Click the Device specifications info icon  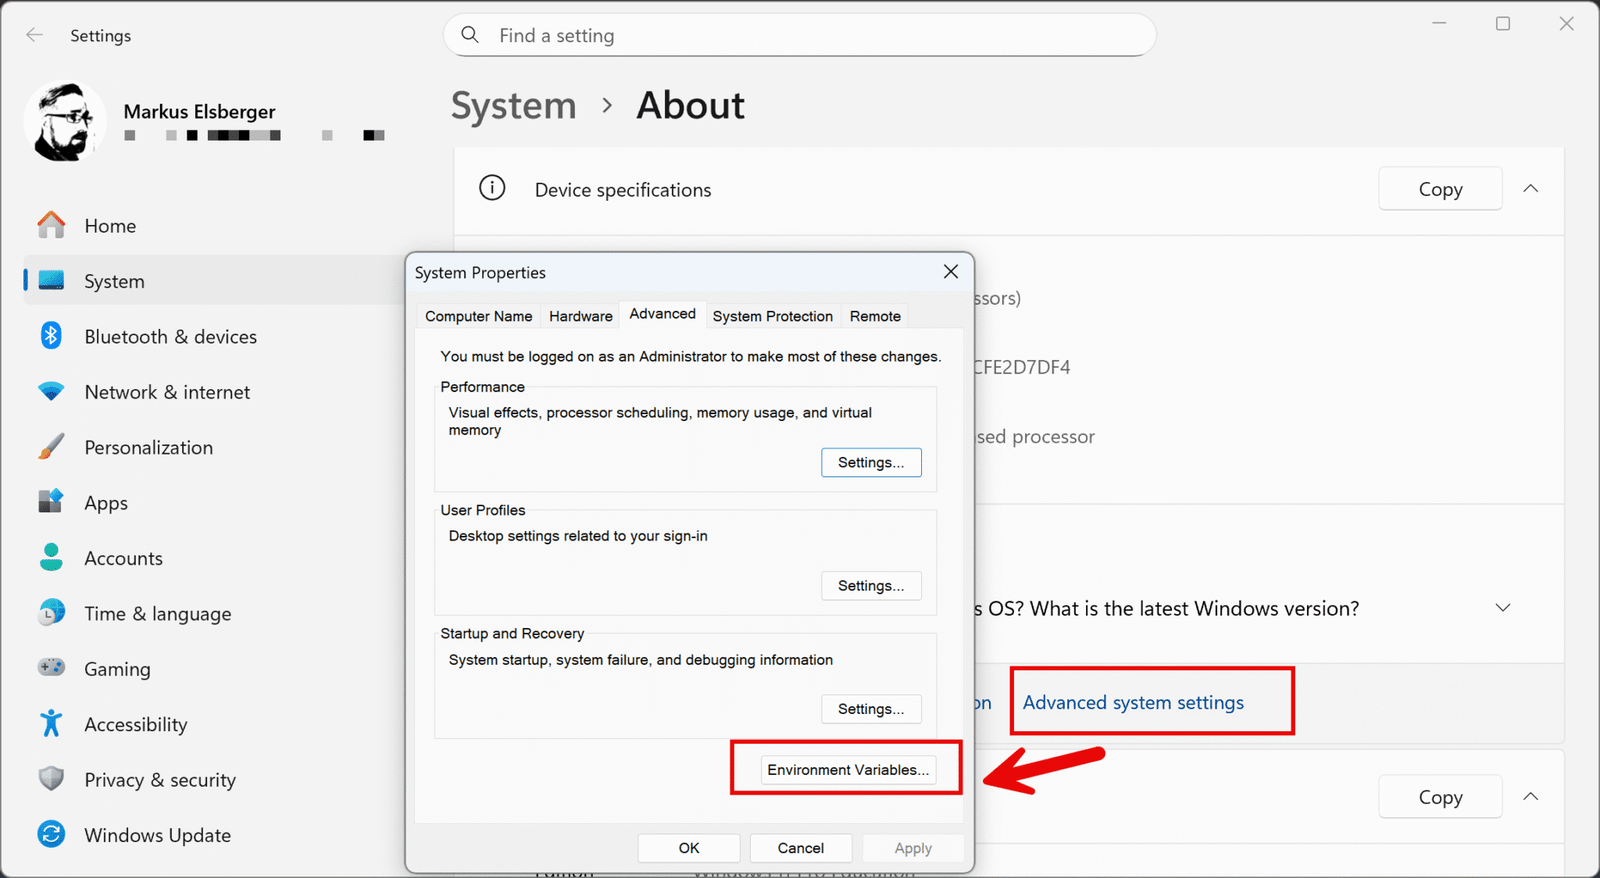(x=492, y=188)
